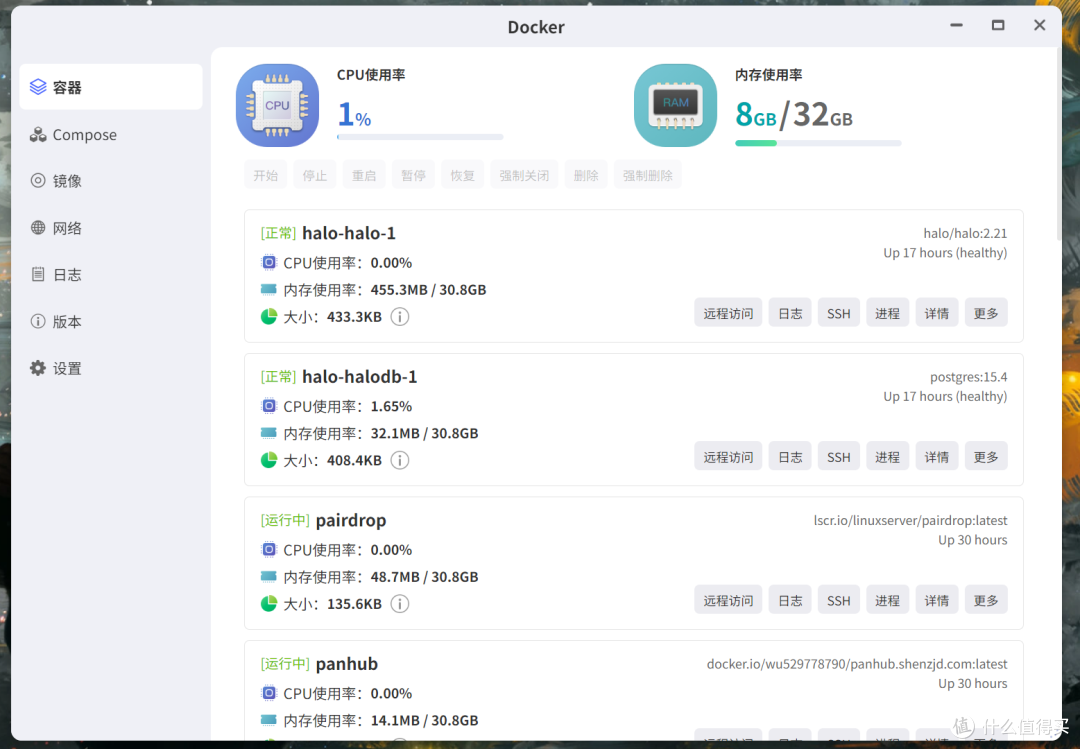
Task: Open SSH for halo-halo-1
Action: [x=838, y=313]
